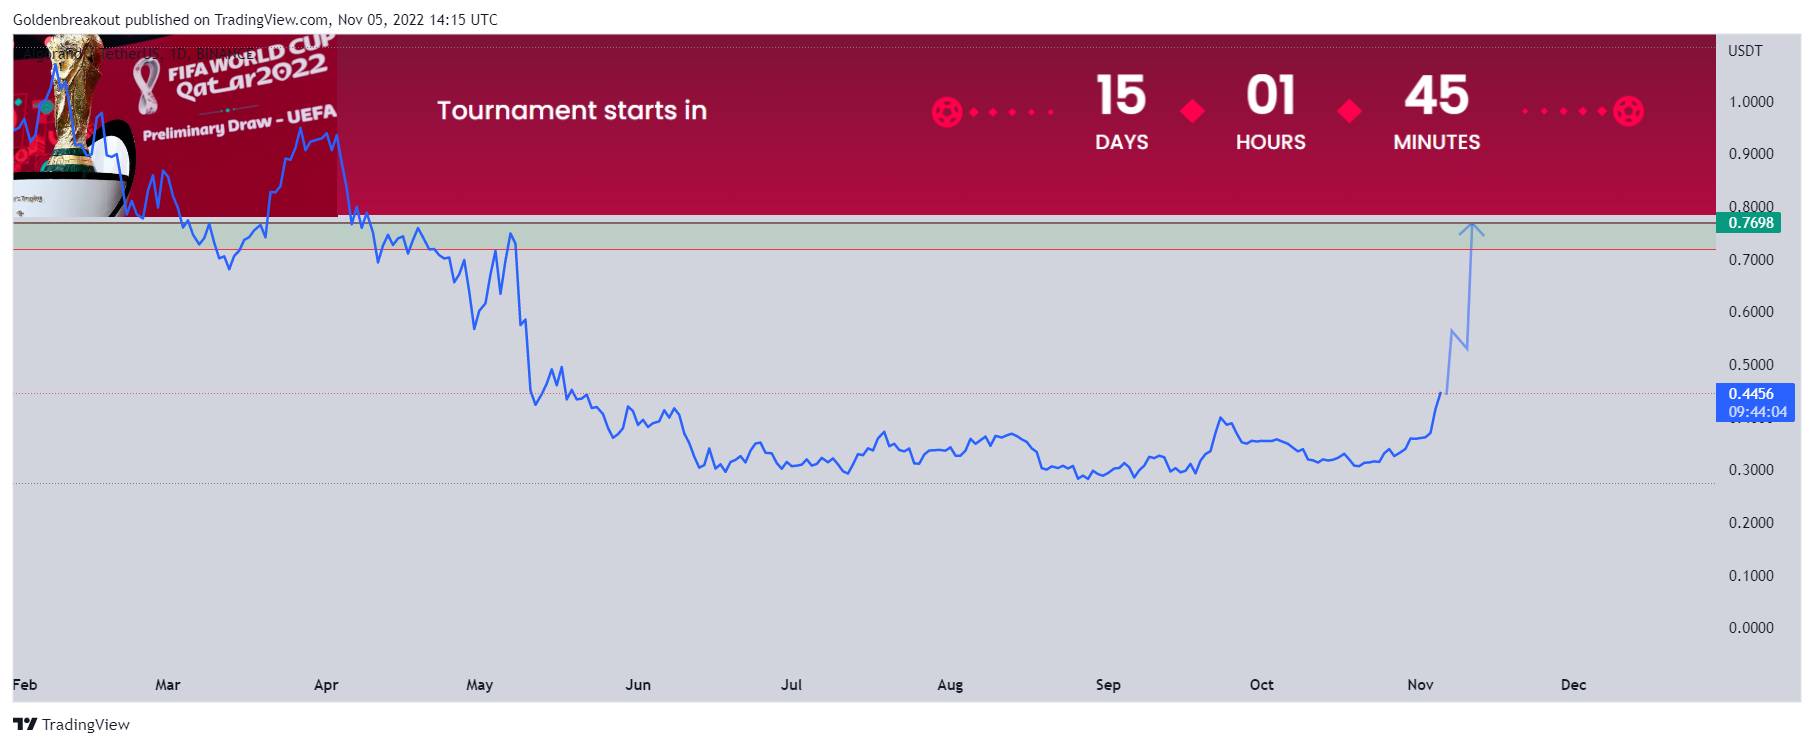
Task: Click the Jul label on time axis
Action: (x=791, y=685)
